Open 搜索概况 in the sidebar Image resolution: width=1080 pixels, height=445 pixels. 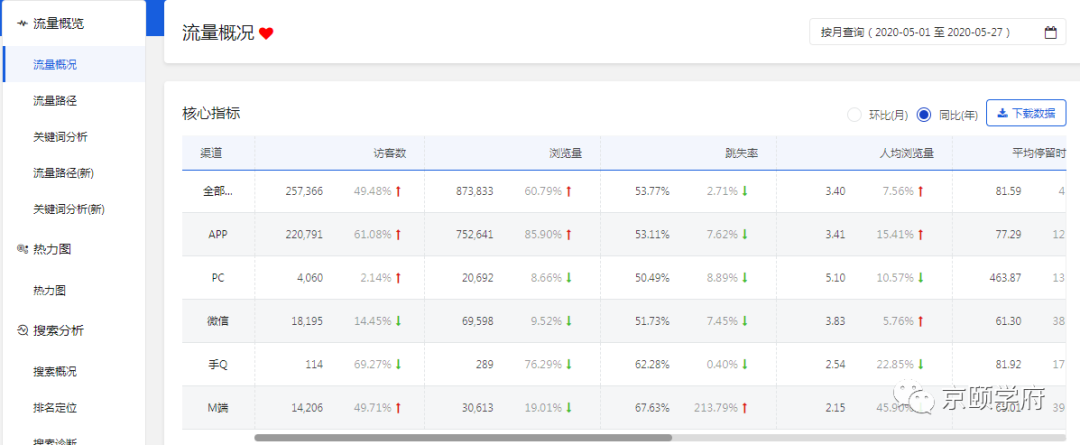(x=55, y=371)
